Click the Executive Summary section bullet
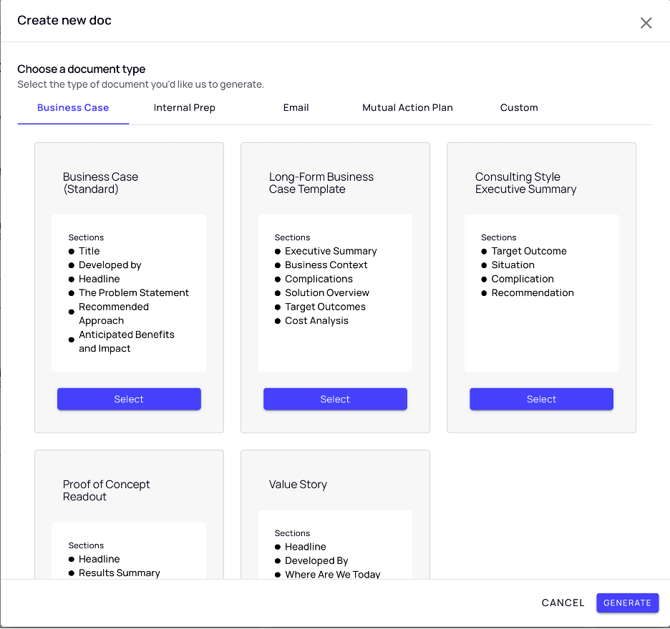Screen dimensions: 670x629 (331, 251)
